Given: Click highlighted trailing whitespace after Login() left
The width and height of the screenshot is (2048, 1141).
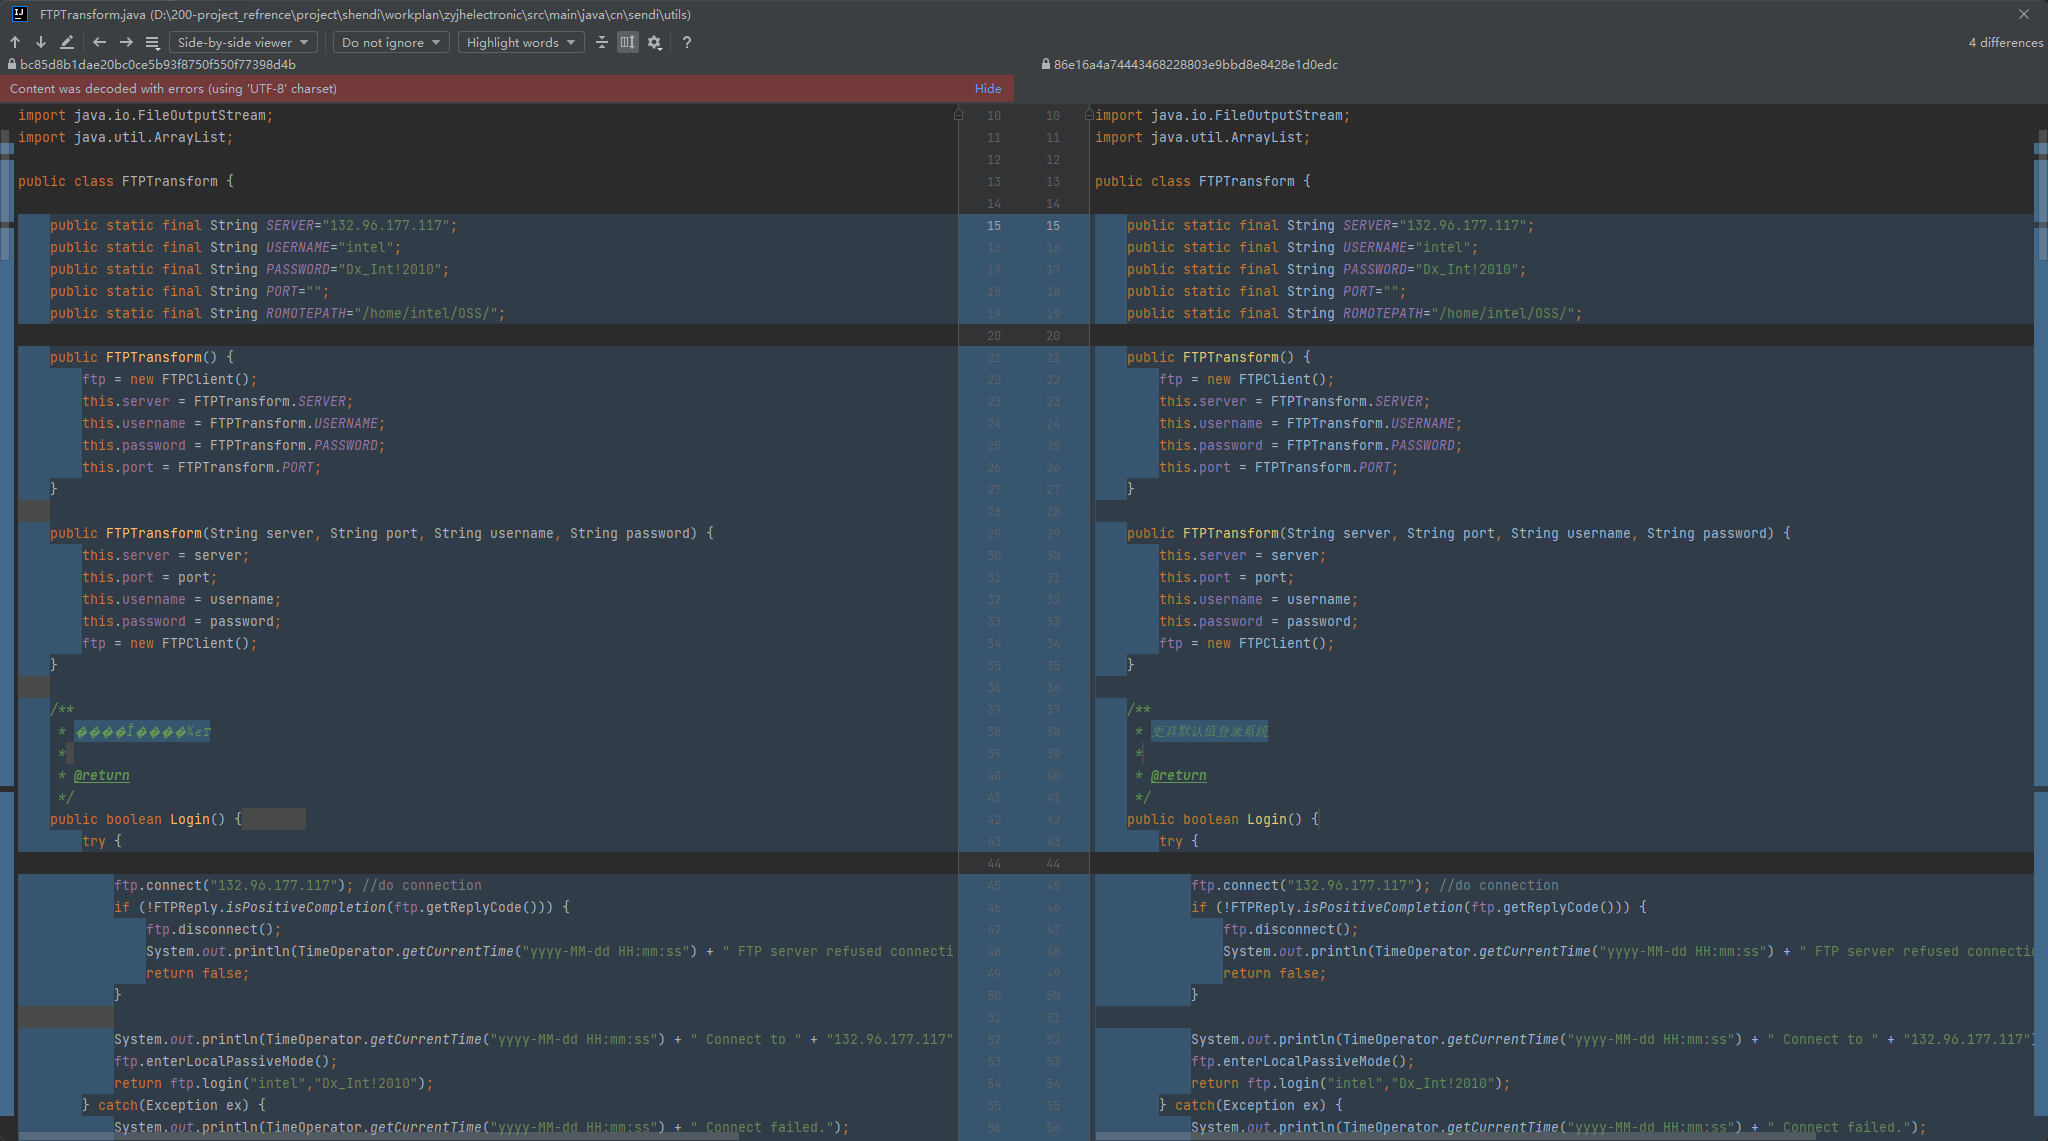Looking at the screenshot, I should 274,819.
